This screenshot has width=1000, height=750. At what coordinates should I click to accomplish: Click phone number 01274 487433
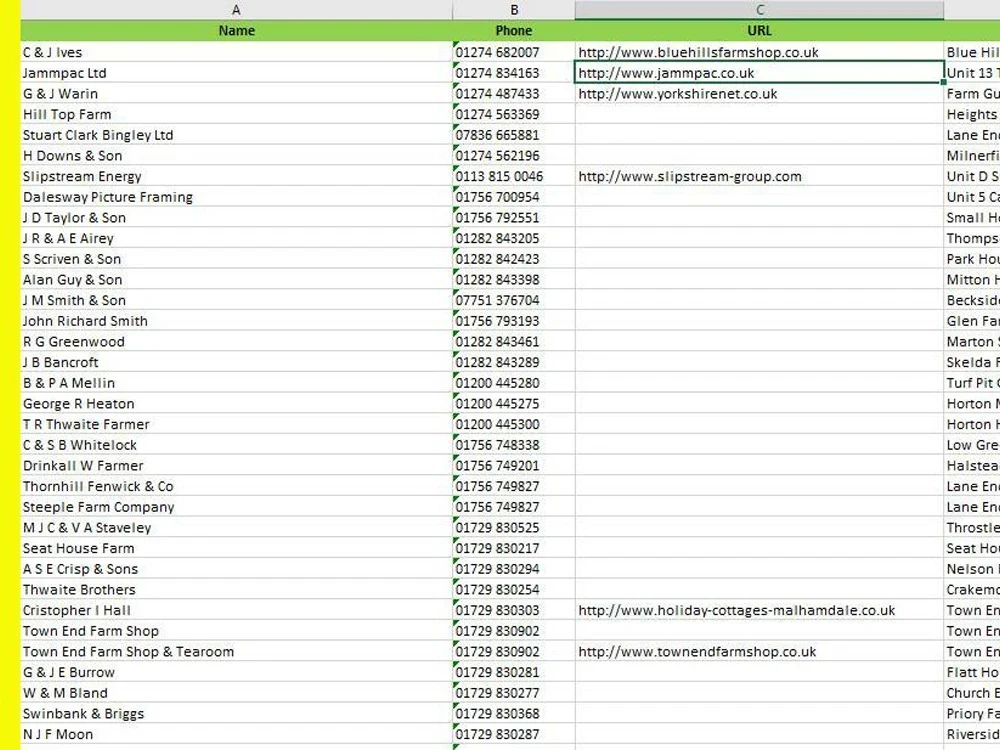click(513, 94)
